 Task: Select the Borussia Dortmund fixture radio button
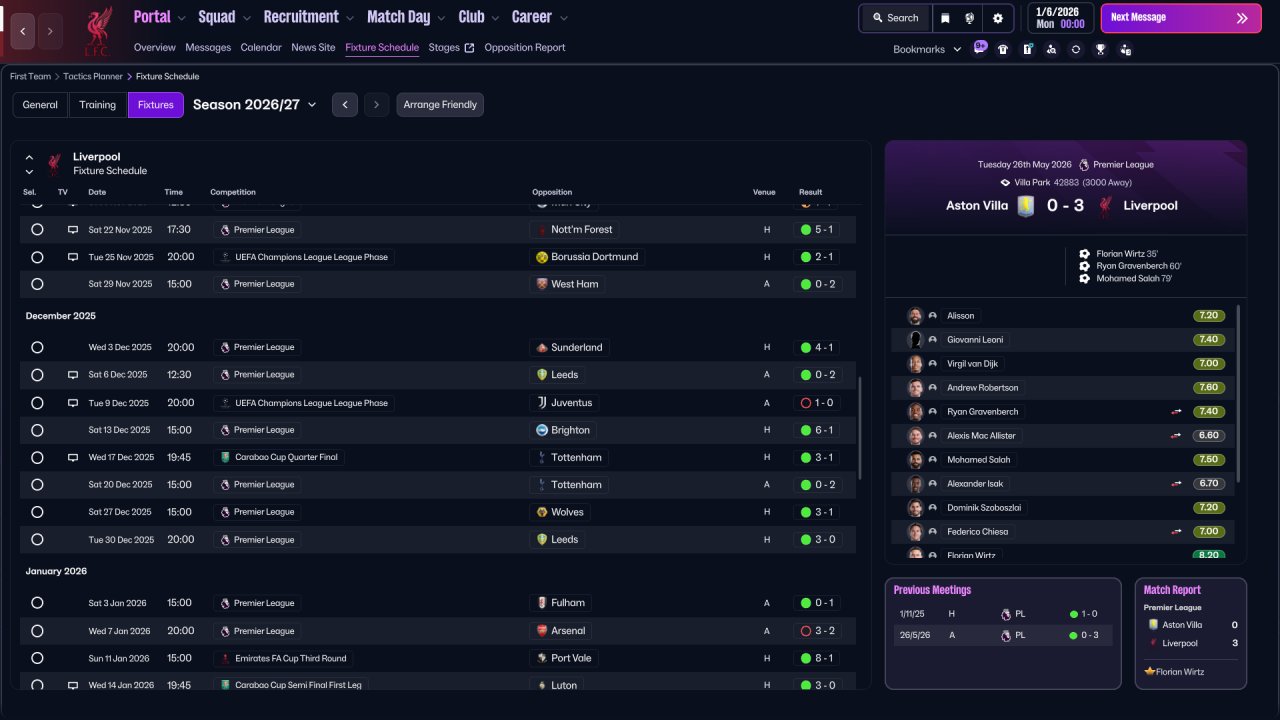[37, 257]
